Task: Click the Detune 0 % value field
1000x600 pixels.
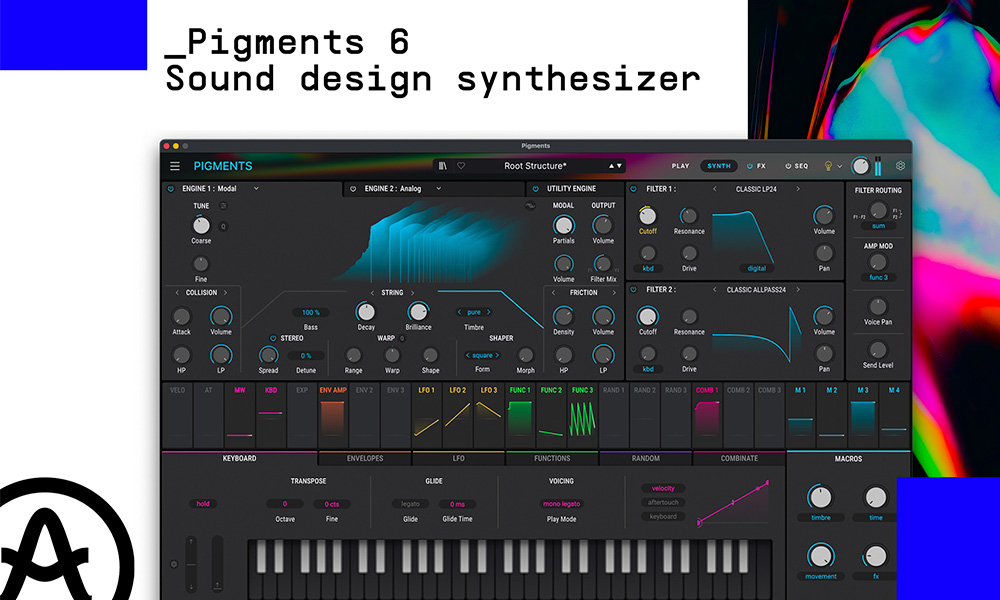Action: coord(306,356)
